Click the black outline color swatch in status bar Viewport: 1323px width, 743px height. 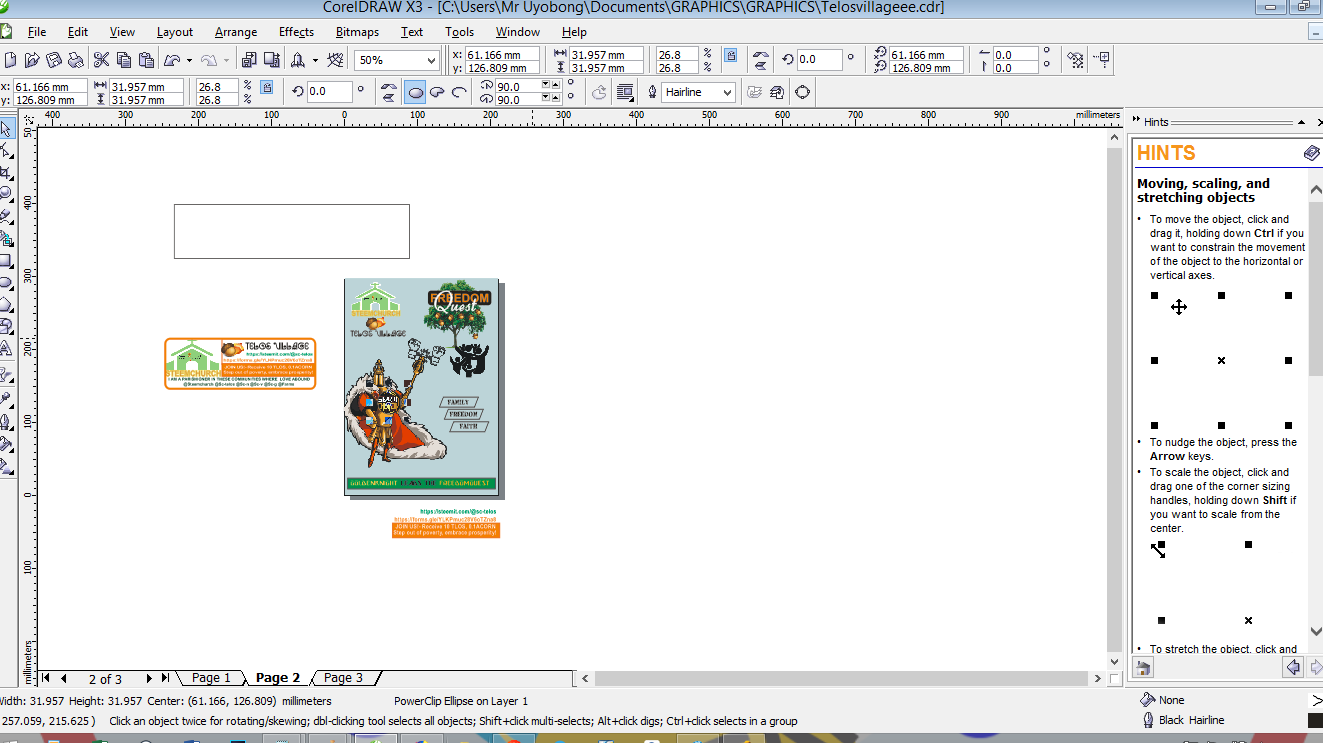pos(1316,720)
